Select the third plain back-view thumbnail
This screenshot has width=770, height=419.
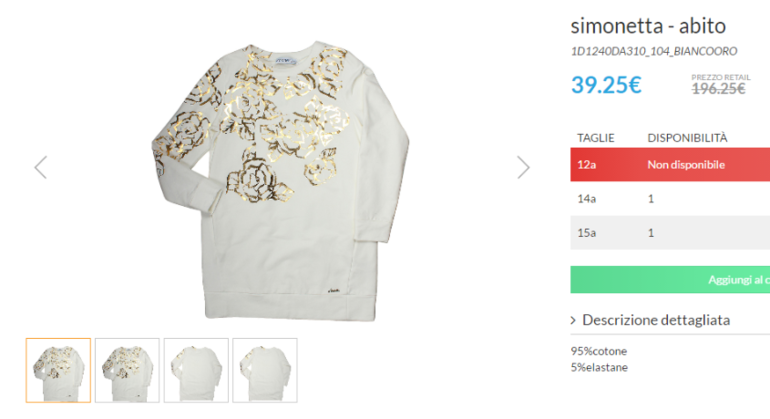(x=196, y=370)
